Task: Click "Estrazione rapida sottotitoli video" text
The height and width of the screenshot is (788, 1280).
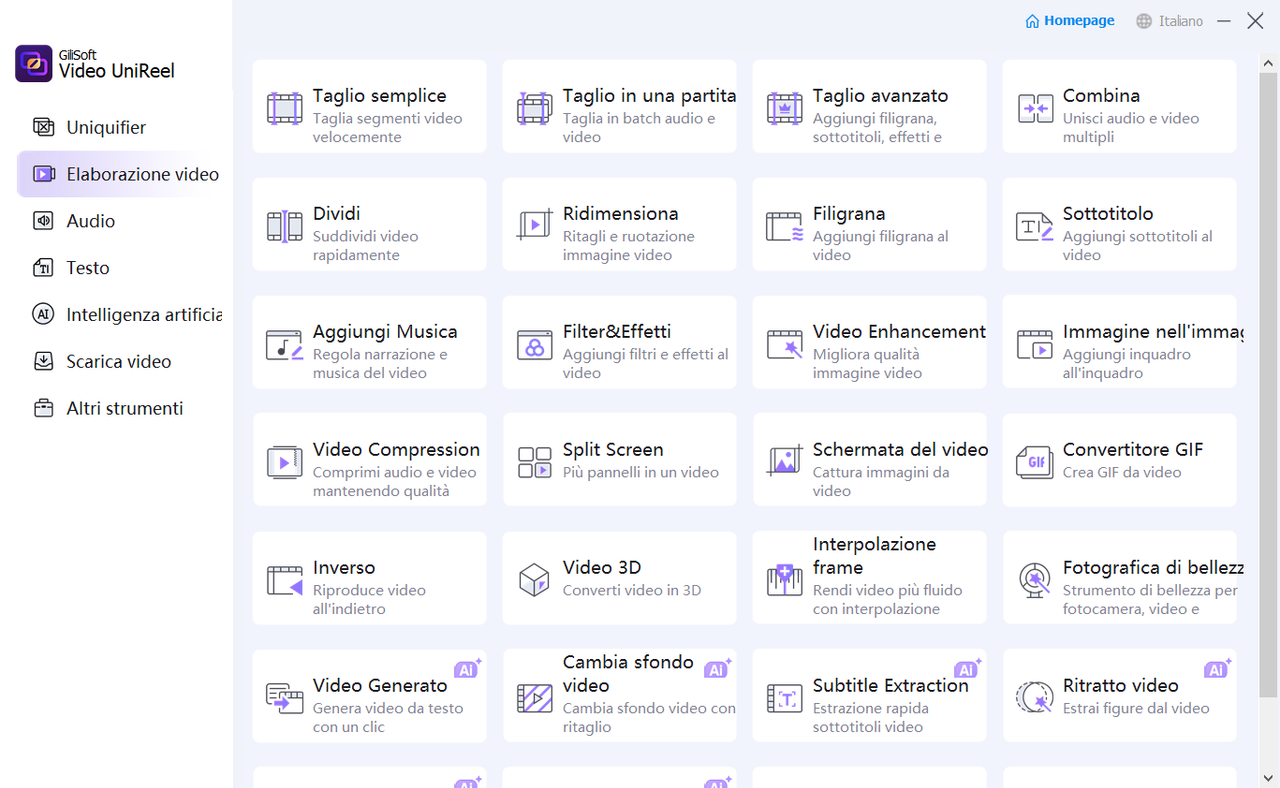Action: 871,718
